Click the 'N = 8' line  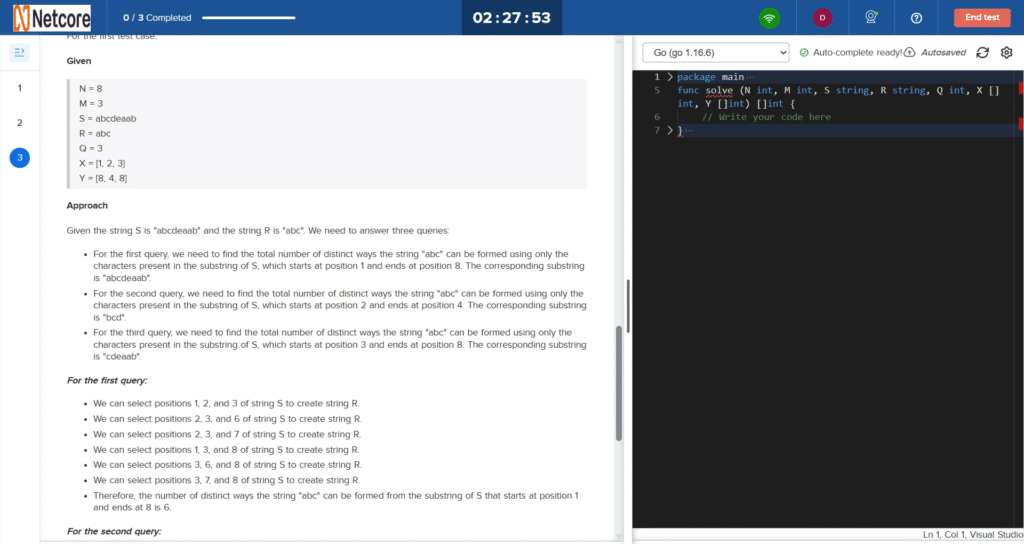pos(91,88)
